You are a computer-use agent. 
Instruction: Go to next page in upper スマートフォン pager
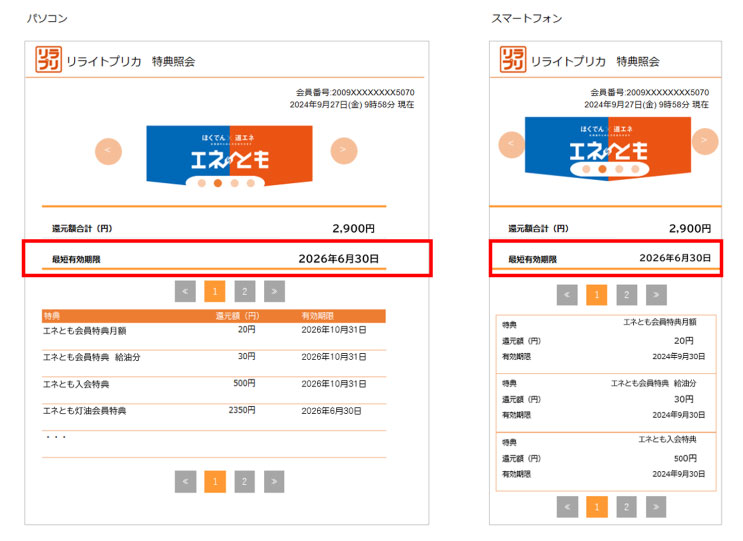point(656,295)
